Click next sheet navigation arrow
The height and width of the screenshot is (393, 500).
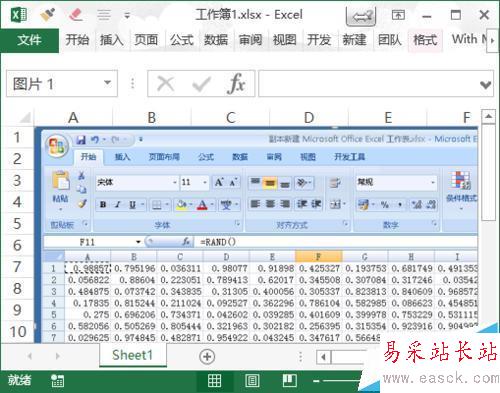point(57,356)
